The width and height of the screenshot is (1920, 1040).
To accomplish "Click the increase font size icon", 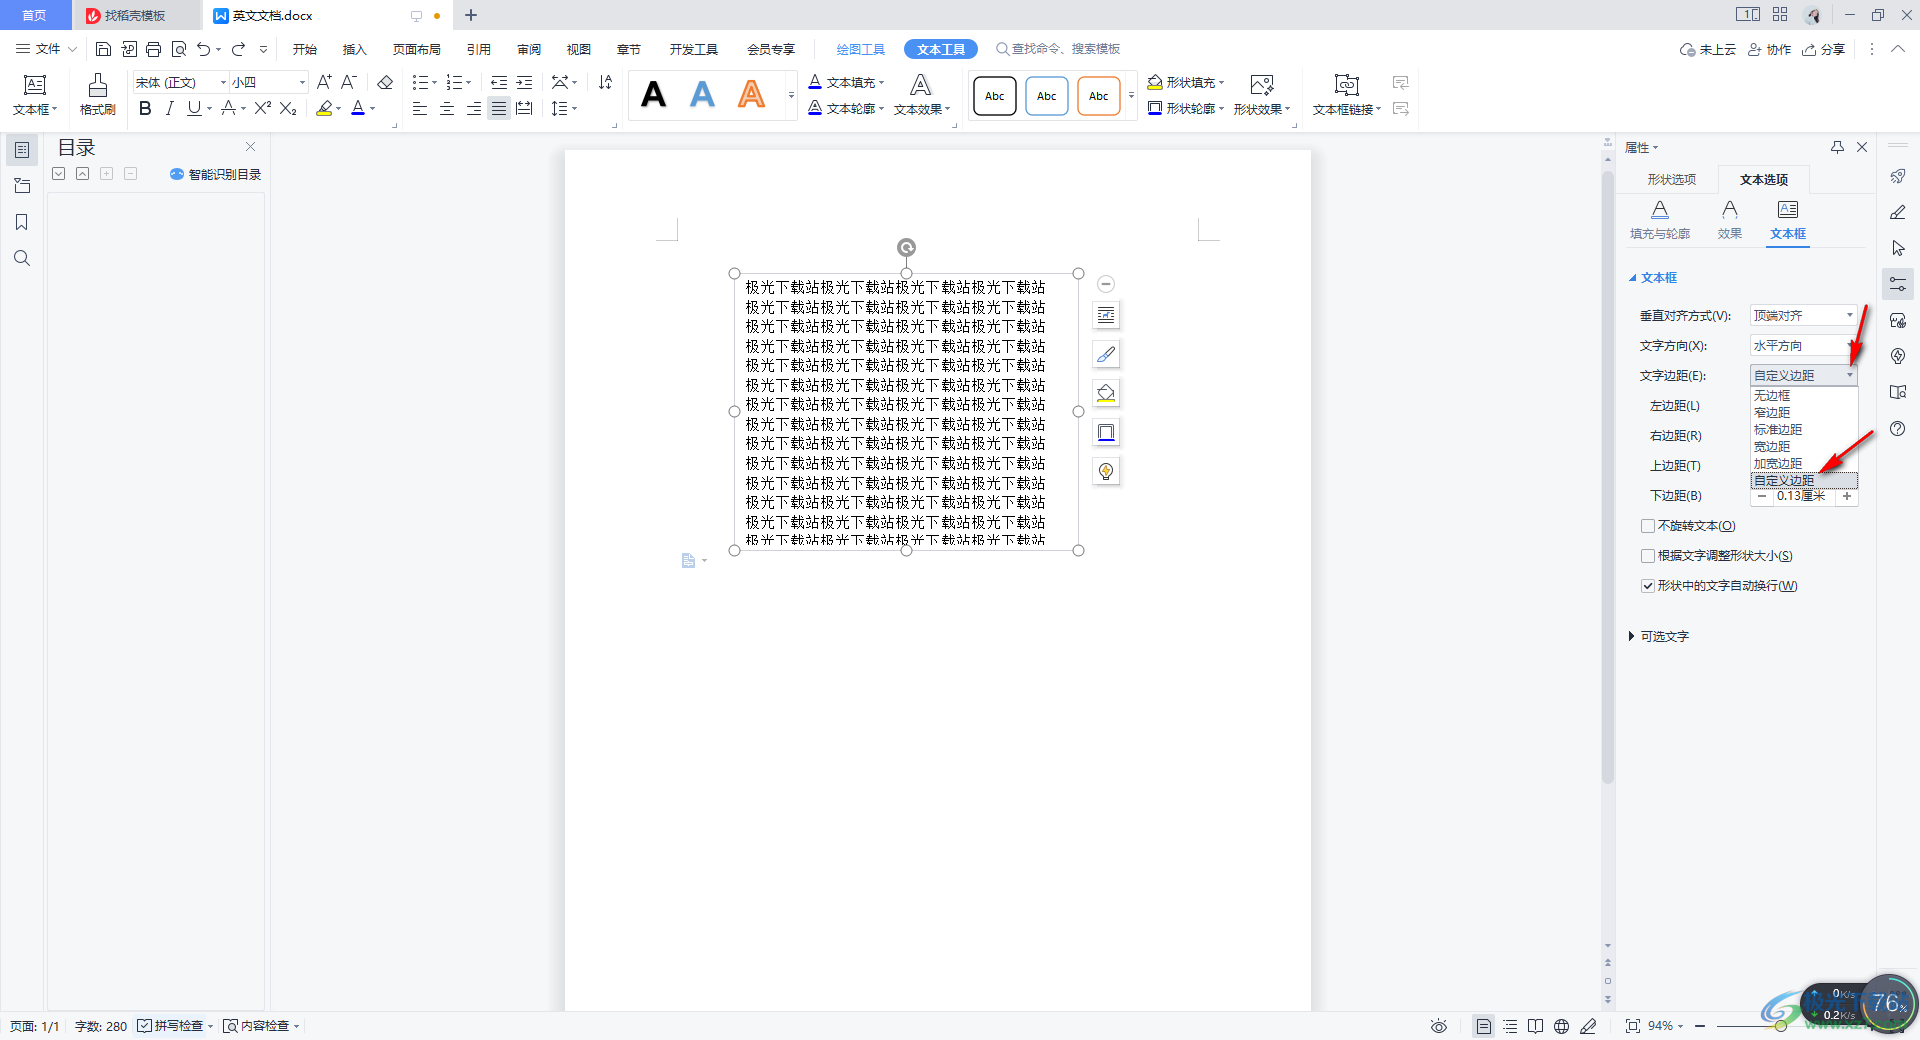I will pos(324,82).
